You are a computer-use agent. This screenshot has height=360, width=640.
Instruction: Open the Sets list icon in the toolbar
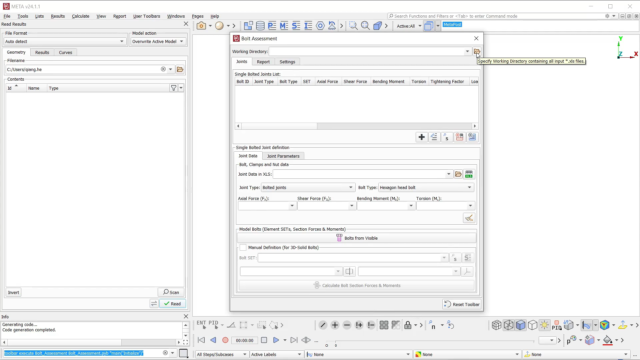click(296, 26)
